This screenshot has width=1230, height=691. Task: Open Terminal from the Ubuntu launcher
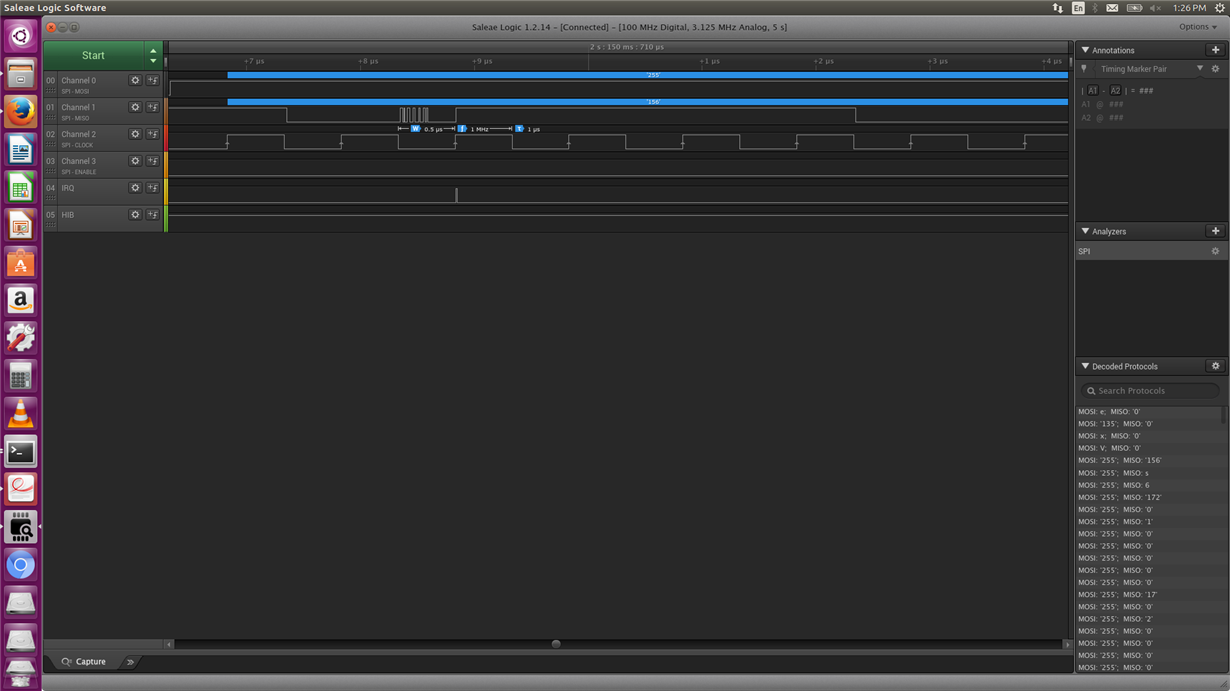(x=20, y=451)
